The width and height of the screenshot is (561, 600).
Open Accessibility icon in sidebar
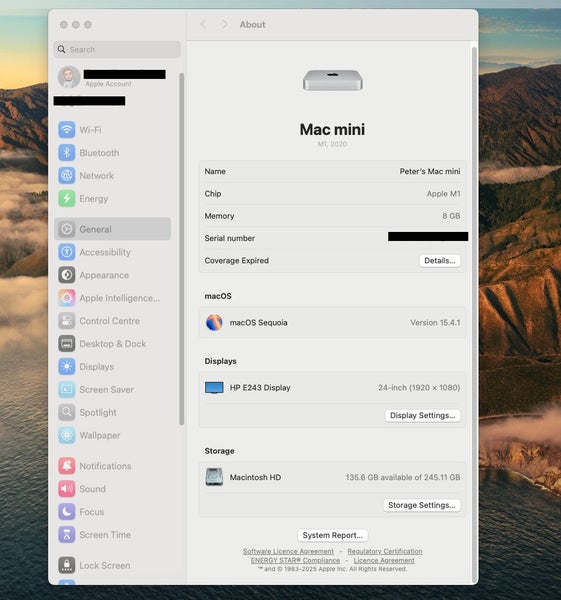pyautogui.click(x=67, y=252)
